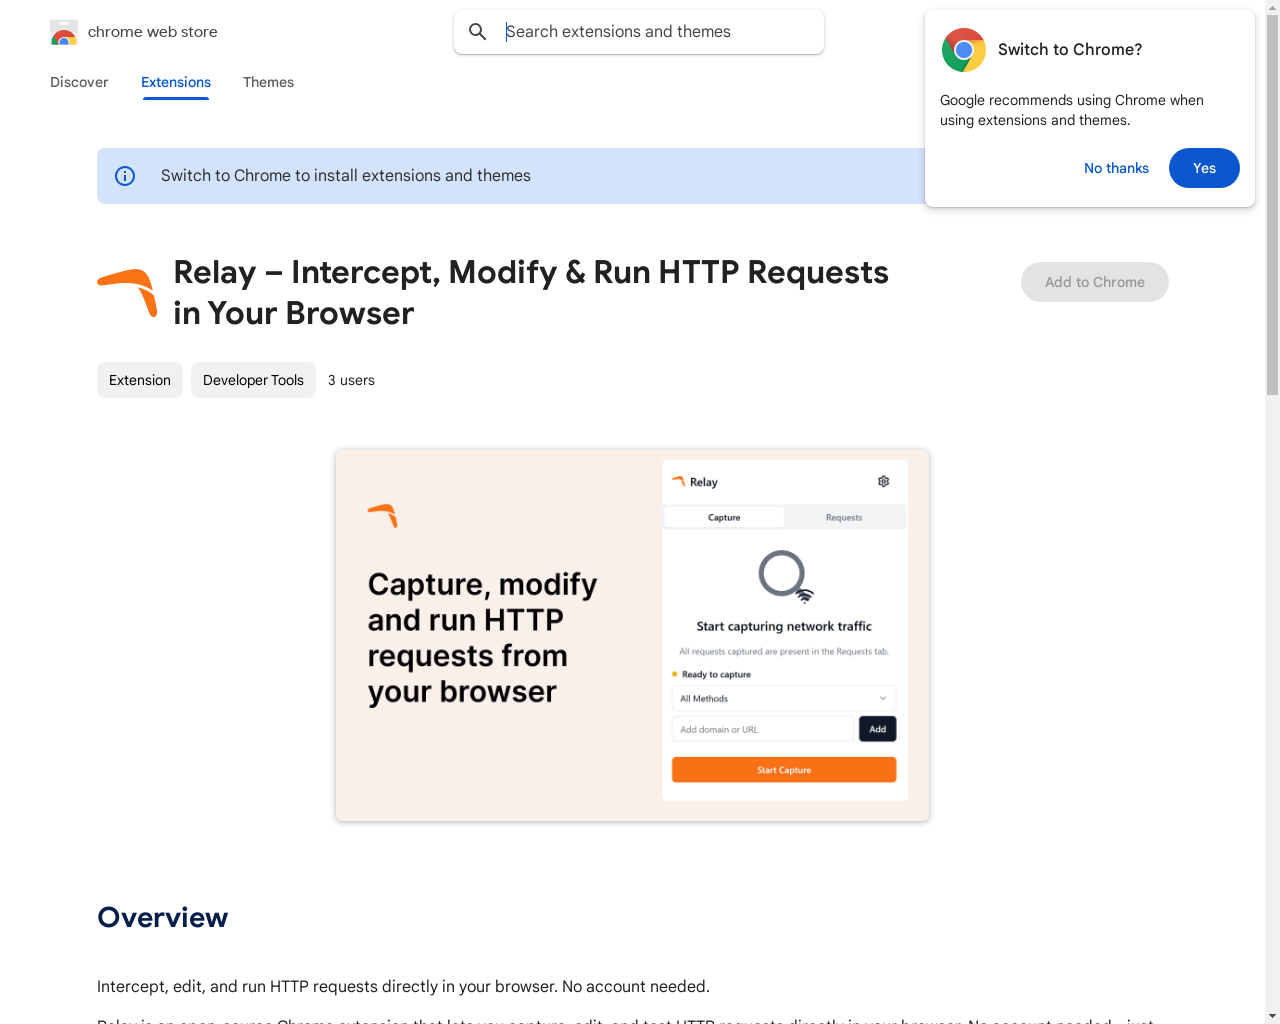Click 'Google recommends using Chrome' popup message
Image resolution: width=1280 pixels, height=1024 pixels.
pos(1072,110)
